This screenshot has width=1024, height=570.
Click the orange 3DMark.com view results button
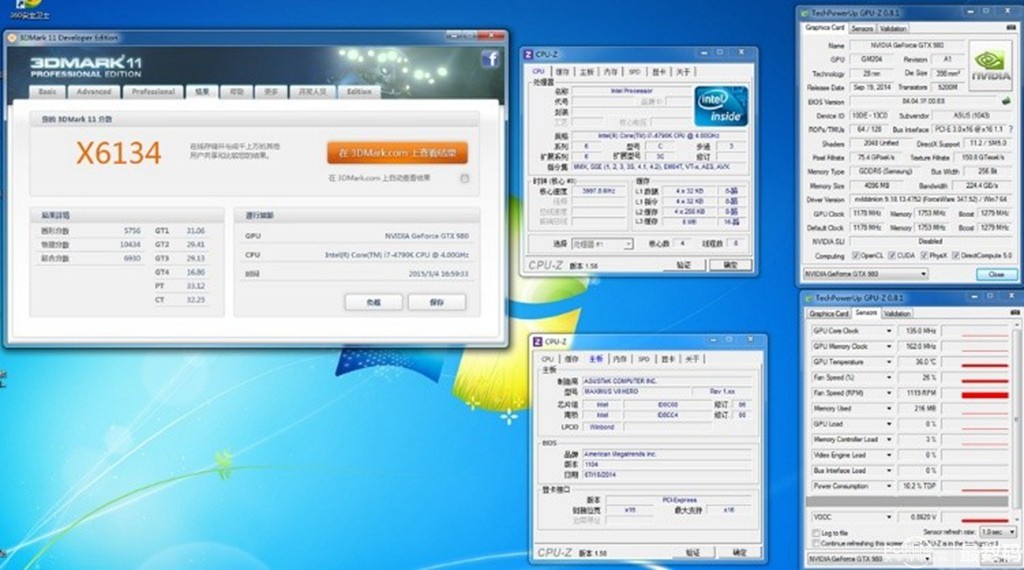[397, 153]
